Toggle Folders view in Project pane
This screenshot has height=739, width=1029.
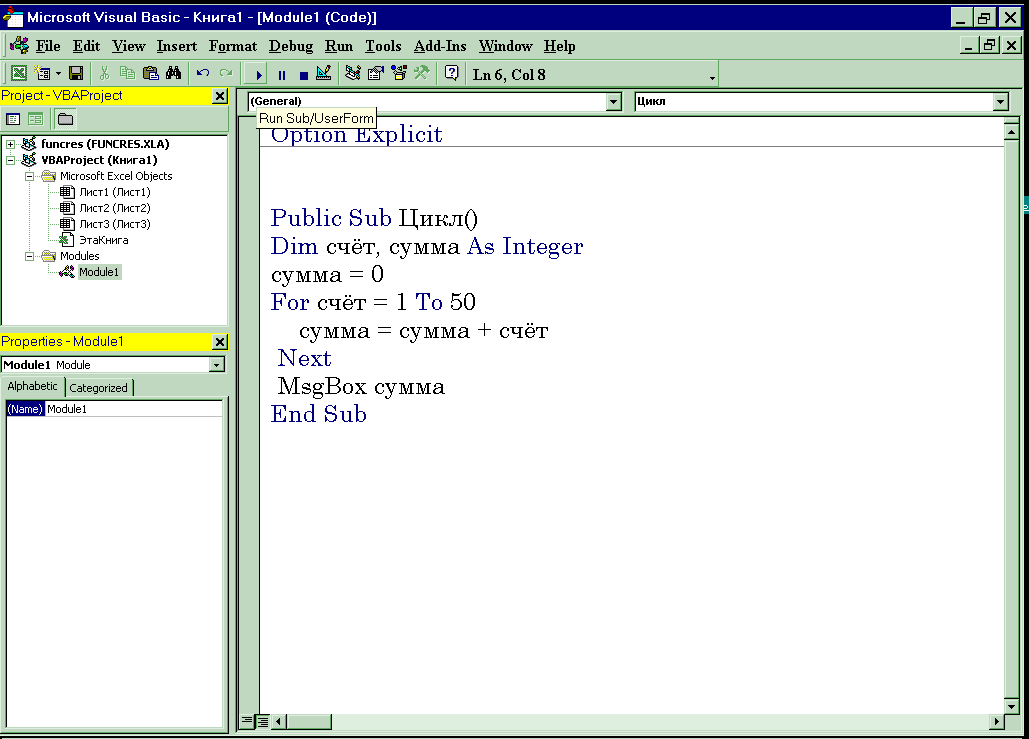coord(65,119)
